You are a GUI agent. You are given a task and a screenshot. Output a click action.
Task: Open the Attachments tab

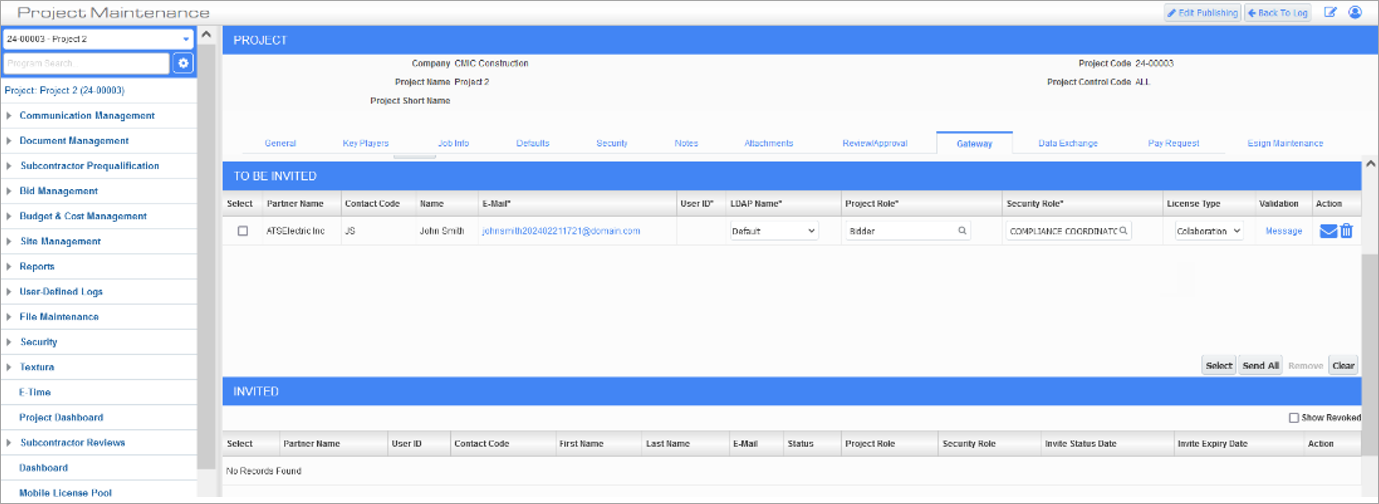coord(768,143)
